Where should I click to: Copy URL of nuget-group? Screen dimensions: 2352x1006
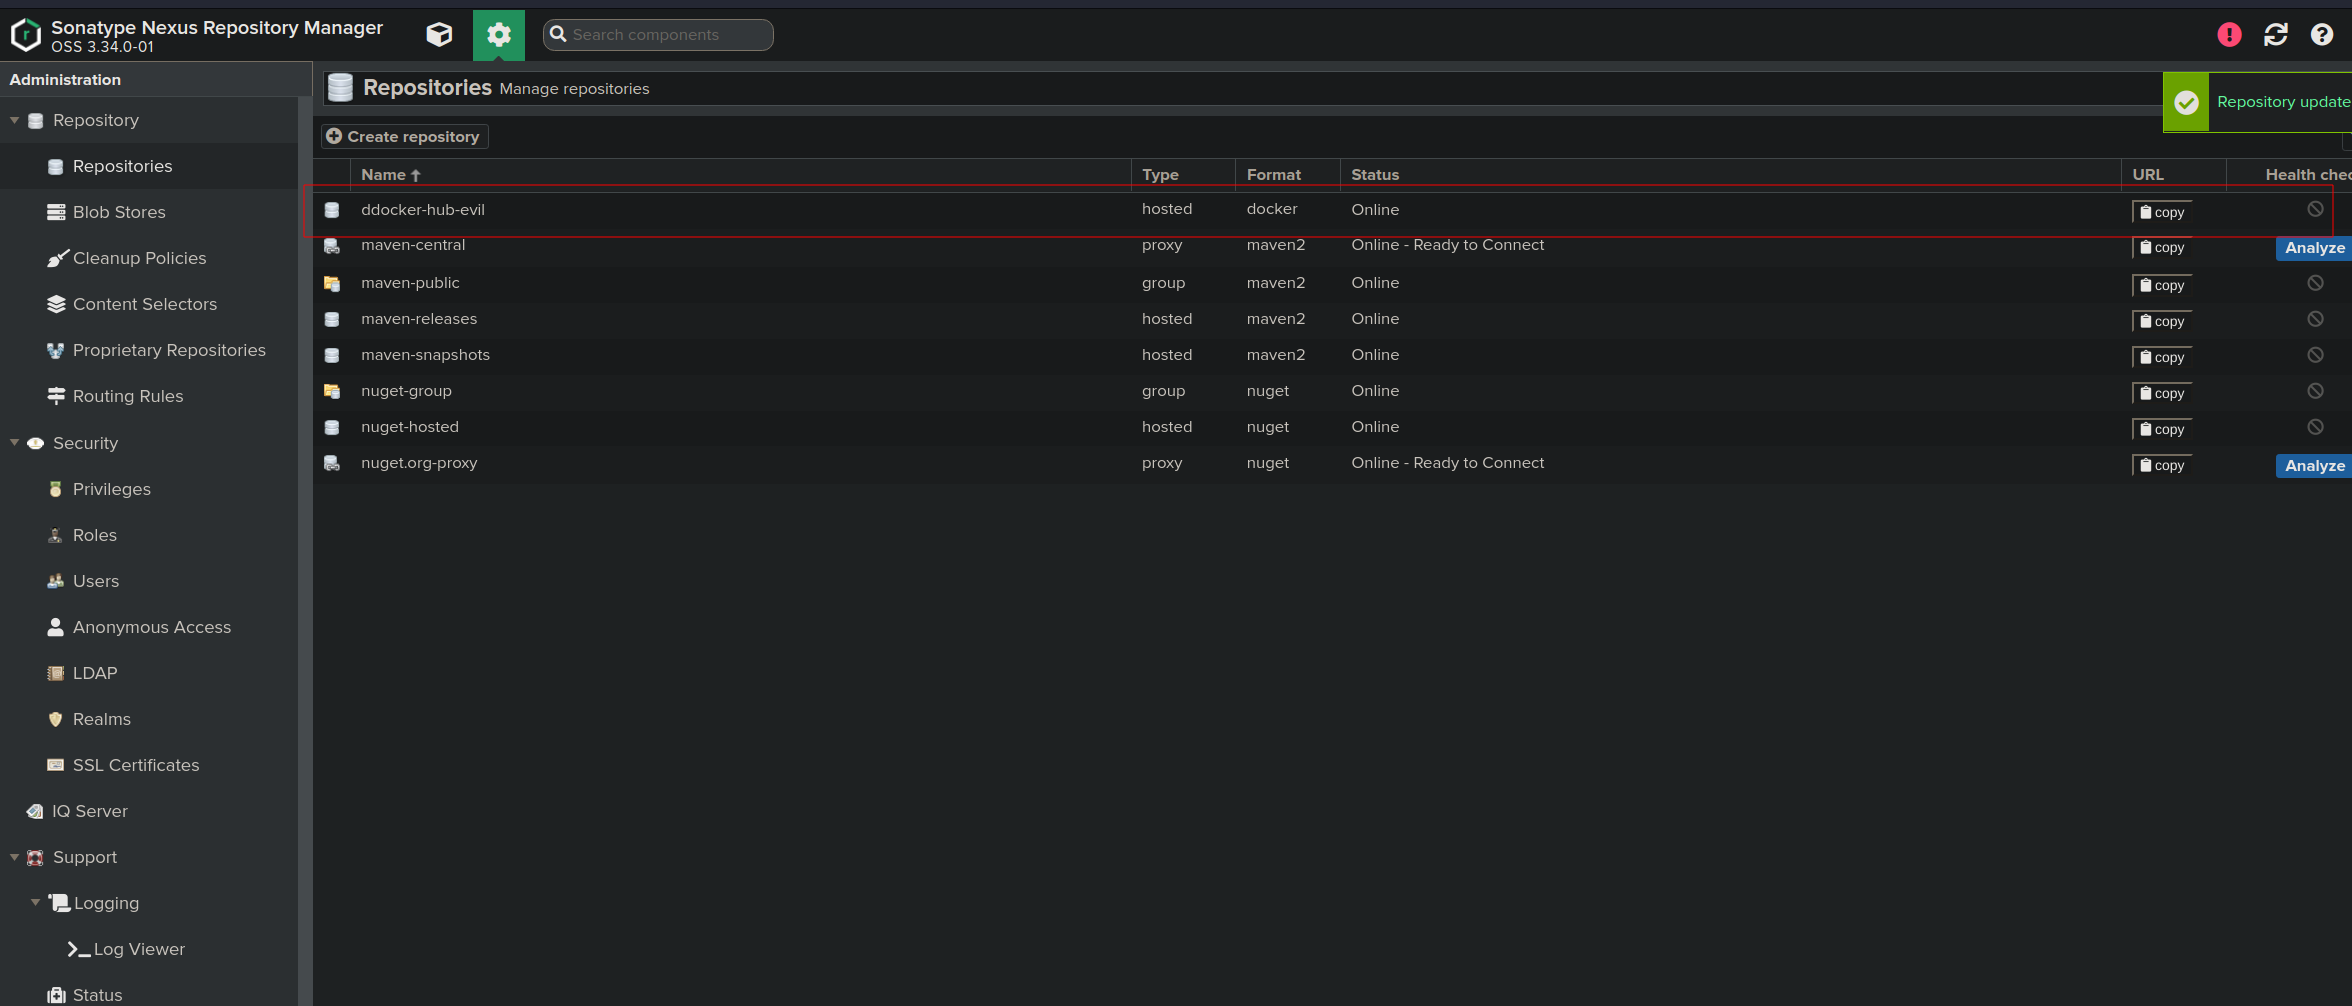click(2162, 393)
